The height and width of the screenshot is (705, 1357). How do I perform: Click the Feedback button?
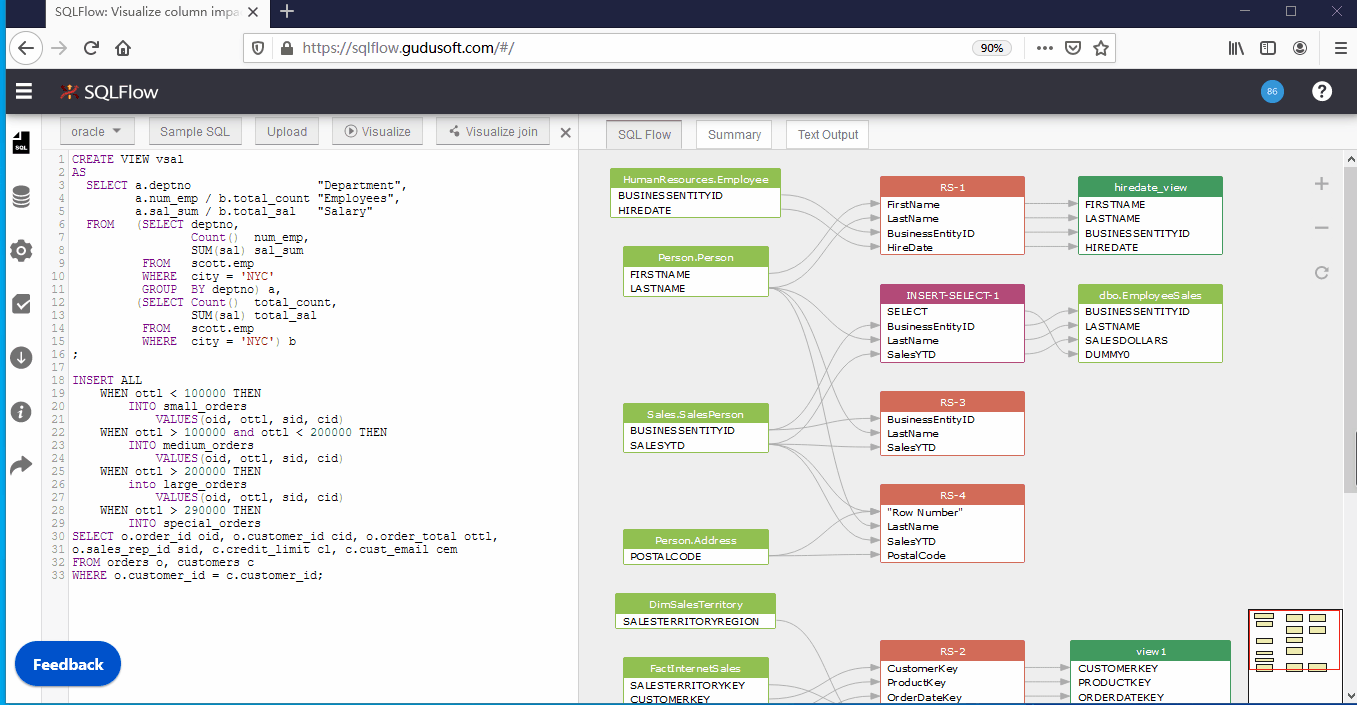click(x=67, y=663)
